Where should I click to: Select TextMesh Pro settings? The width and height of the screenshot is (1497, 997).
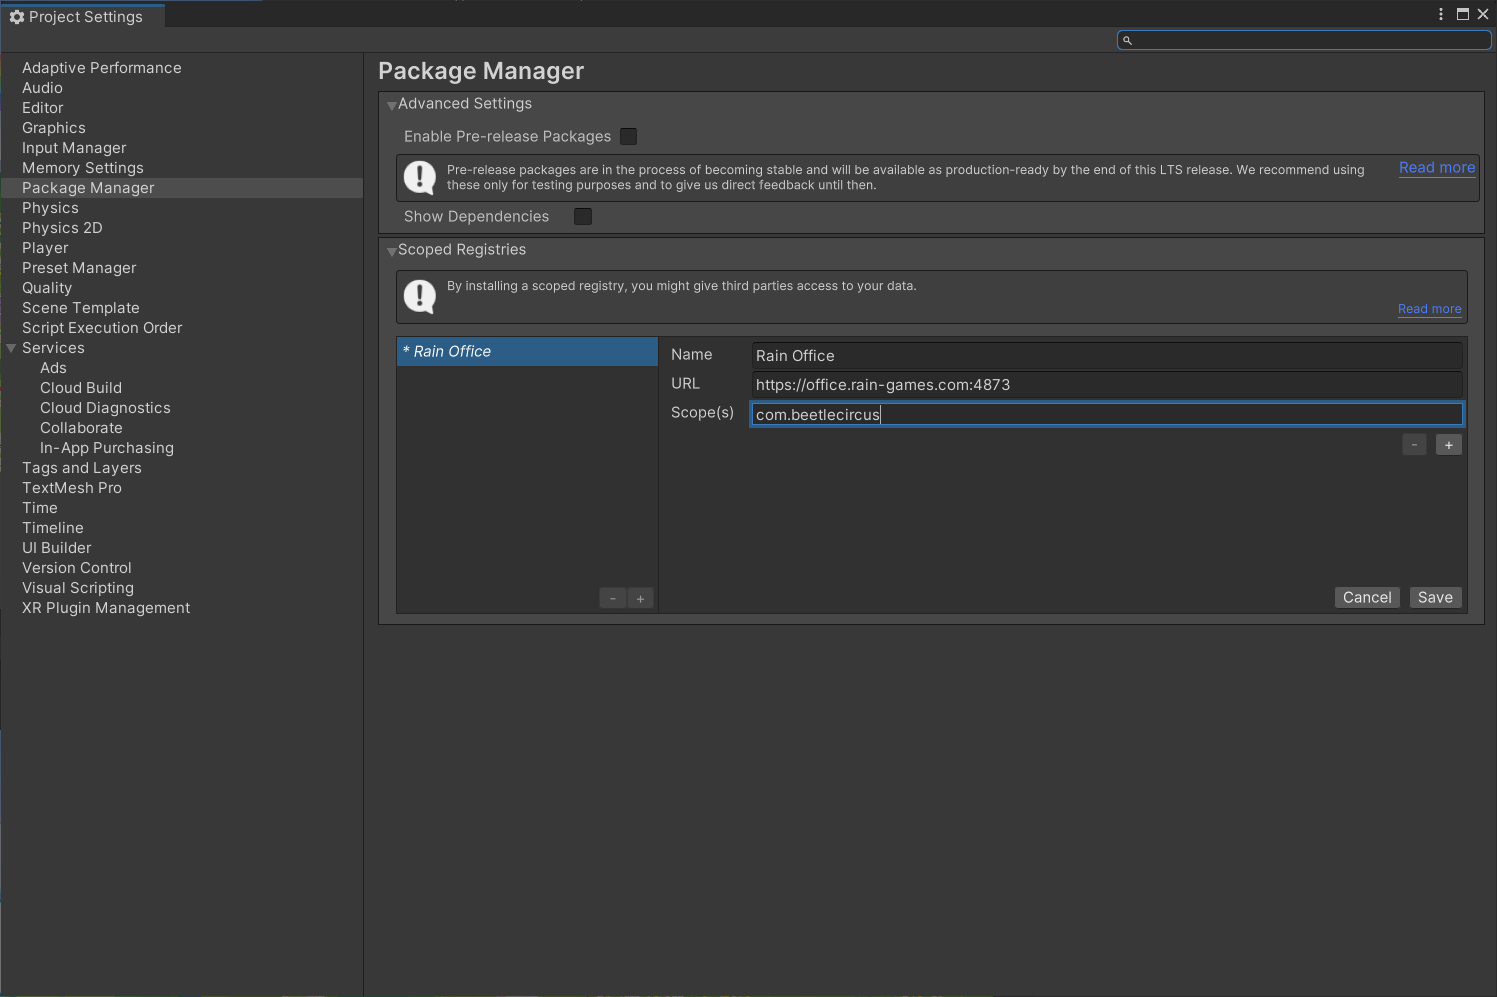tap(72, 488)
